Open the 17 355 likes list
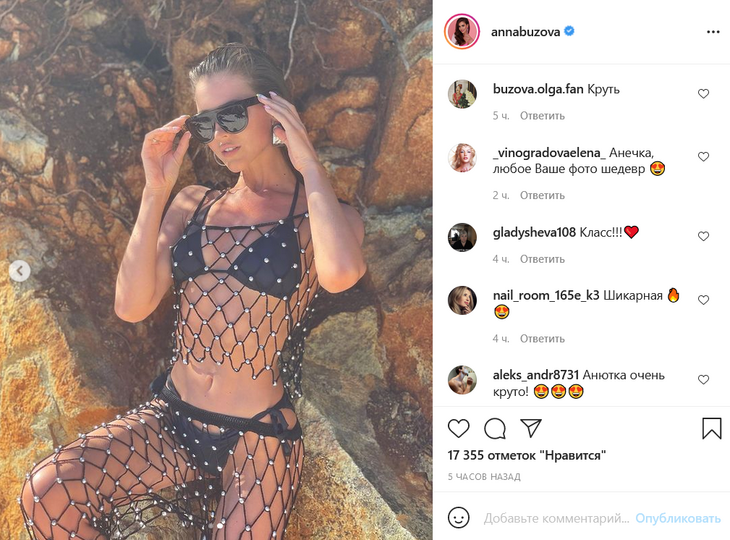This screenshot has width=730, height=540. click(527, 455)
